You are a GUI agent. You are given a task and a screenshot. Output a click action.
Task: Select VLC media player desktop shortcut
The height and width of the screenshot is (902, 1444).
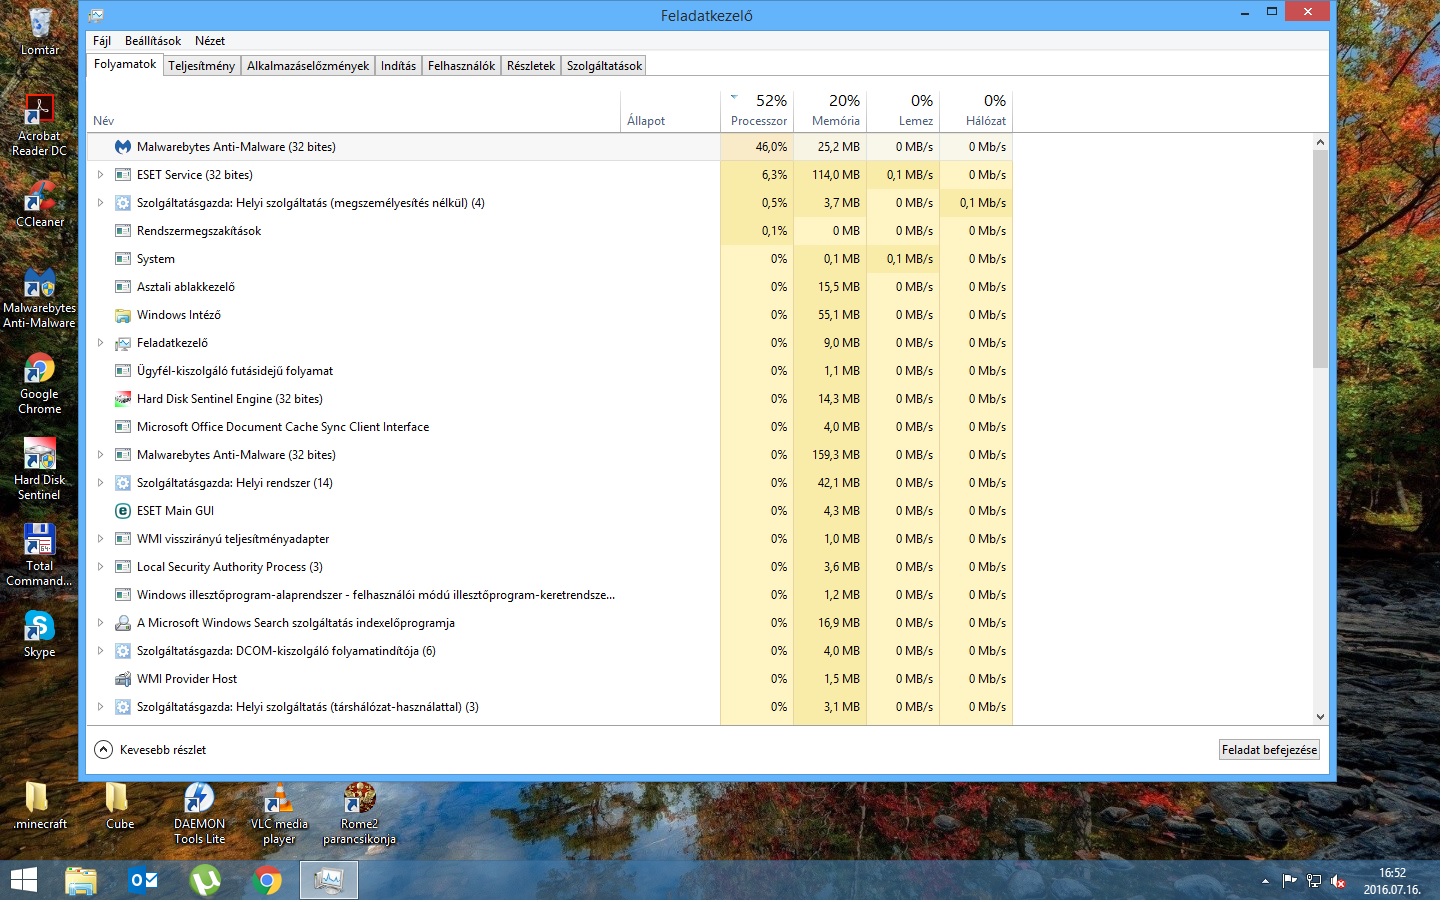tap(279, 814)
